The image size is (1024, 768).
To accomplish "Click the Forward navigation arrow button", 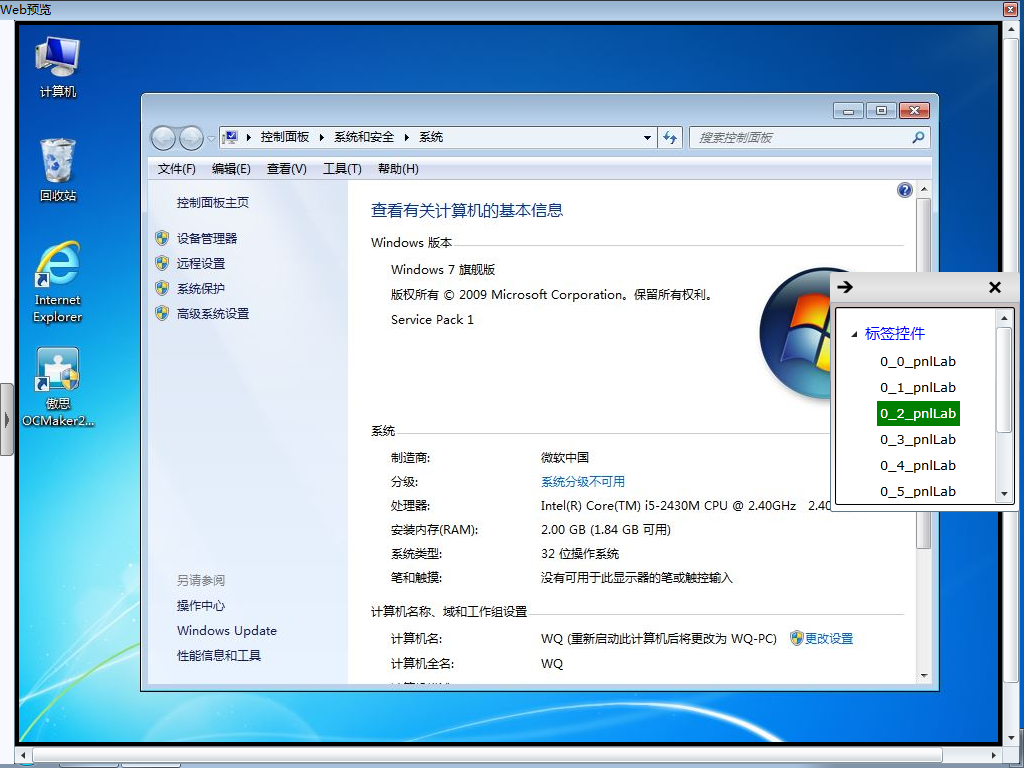I will (x=191, y=138).
